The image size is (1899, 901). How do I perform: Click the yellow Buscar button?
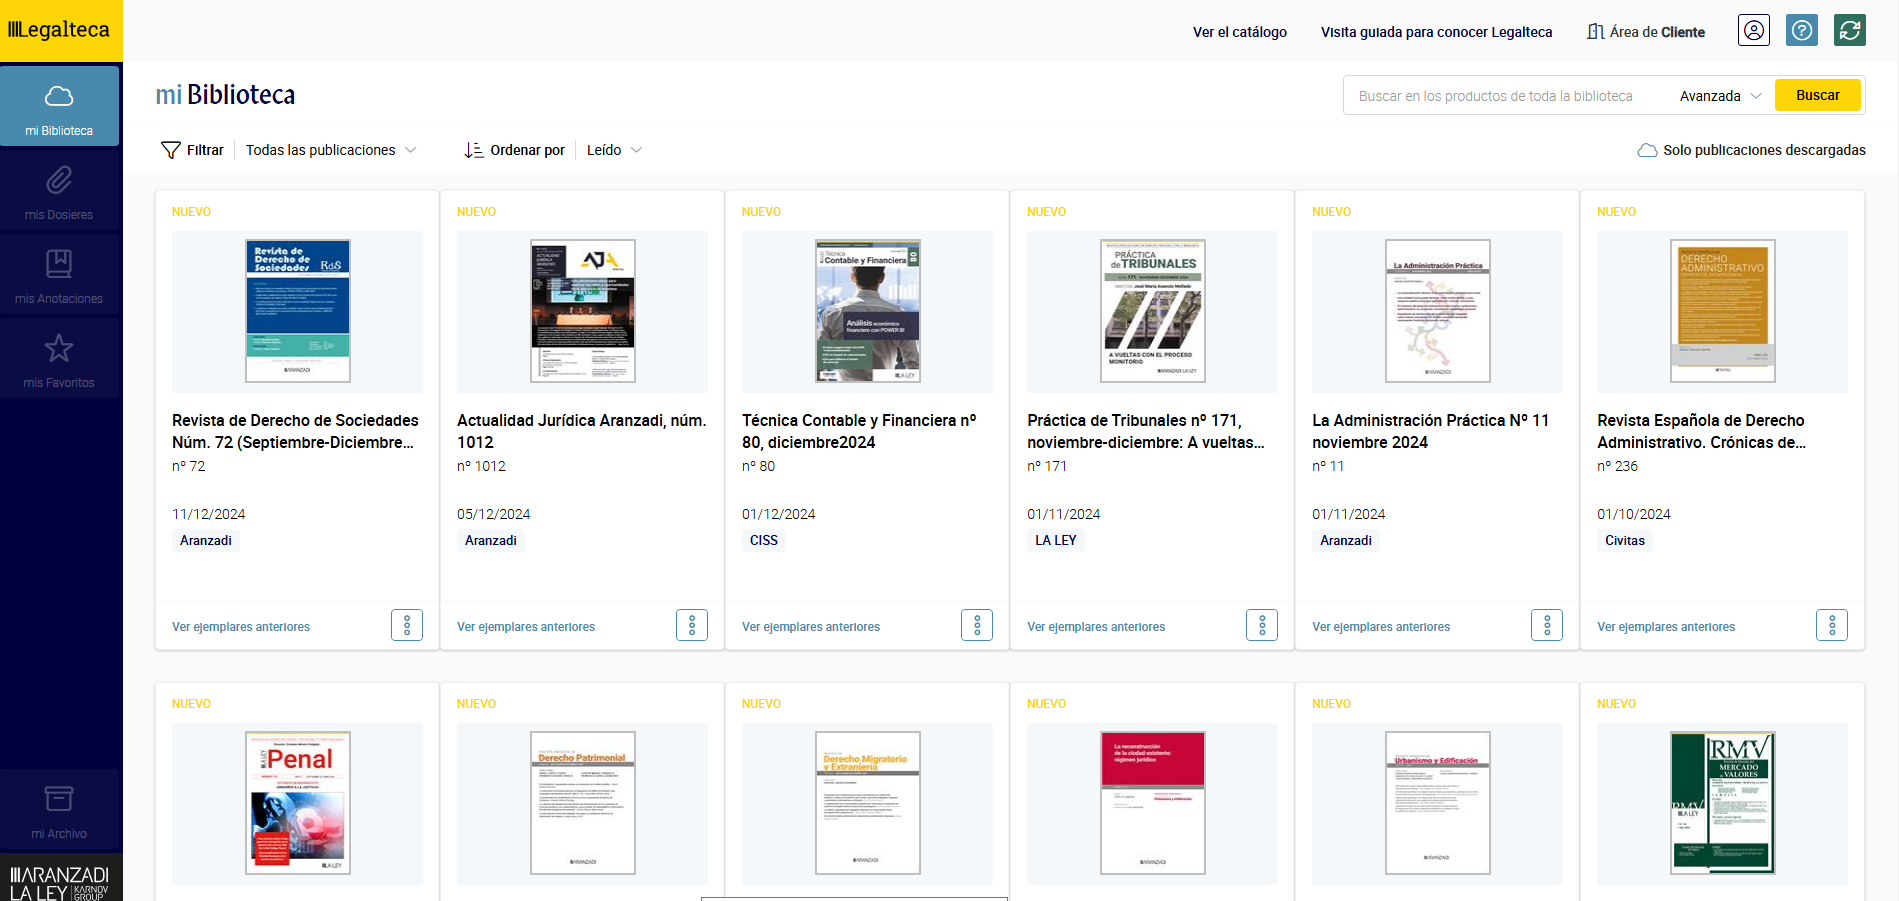pyautogui.click(x=1818, y=95)
